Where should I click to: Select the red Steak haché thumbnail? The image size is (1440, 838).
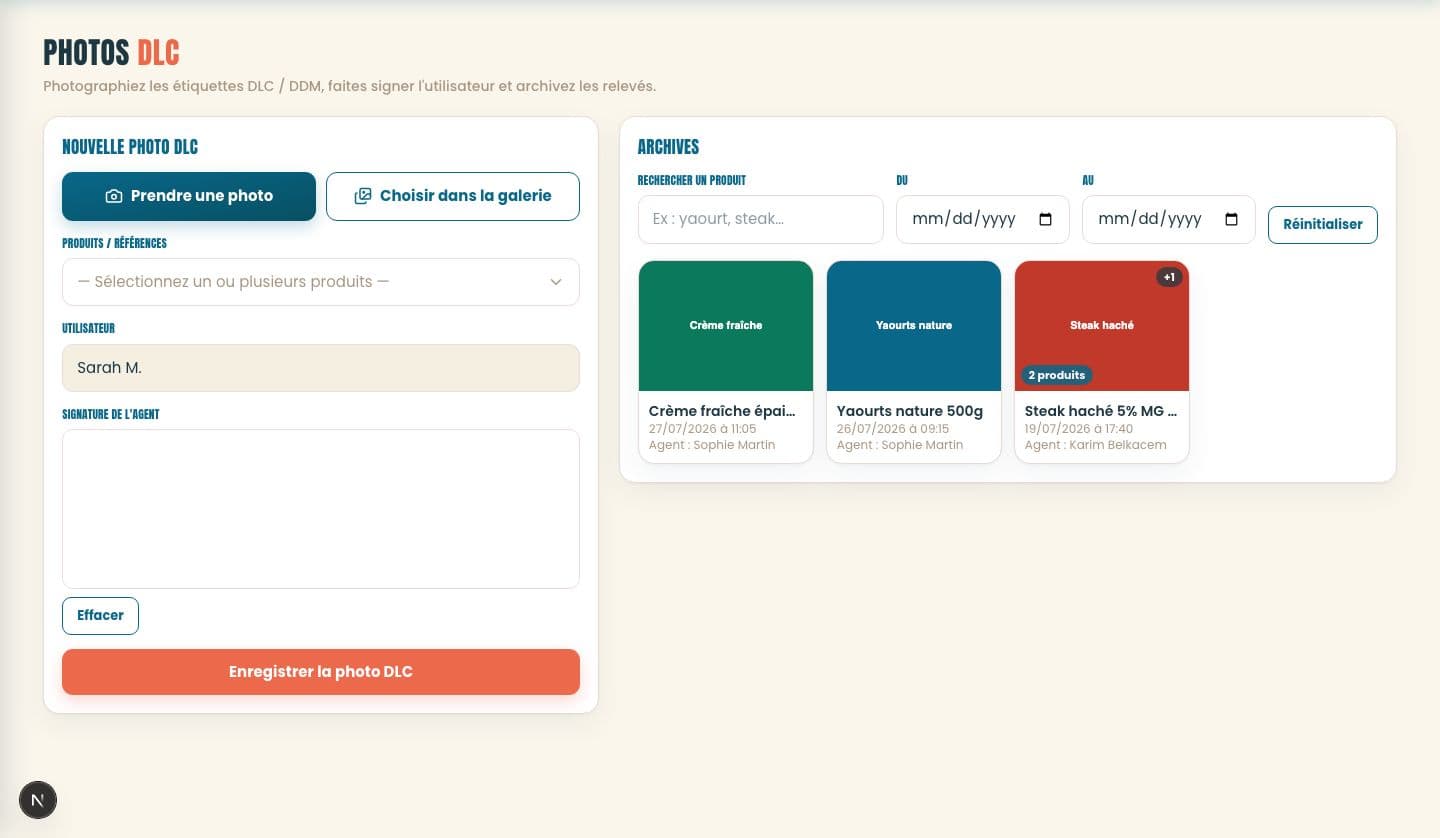click(x=1102, y=326)
